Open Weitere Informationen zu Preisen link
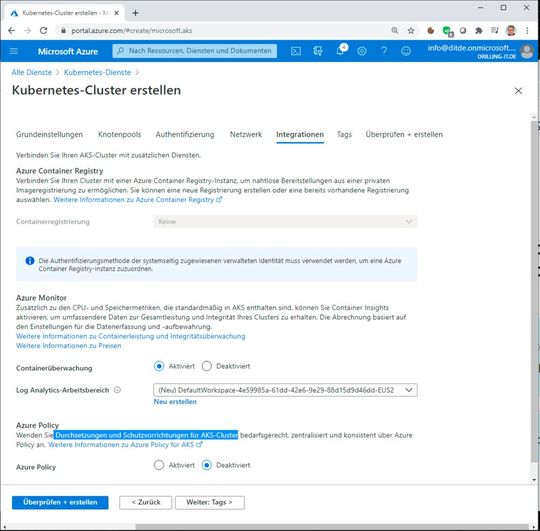 pos(69,346)
